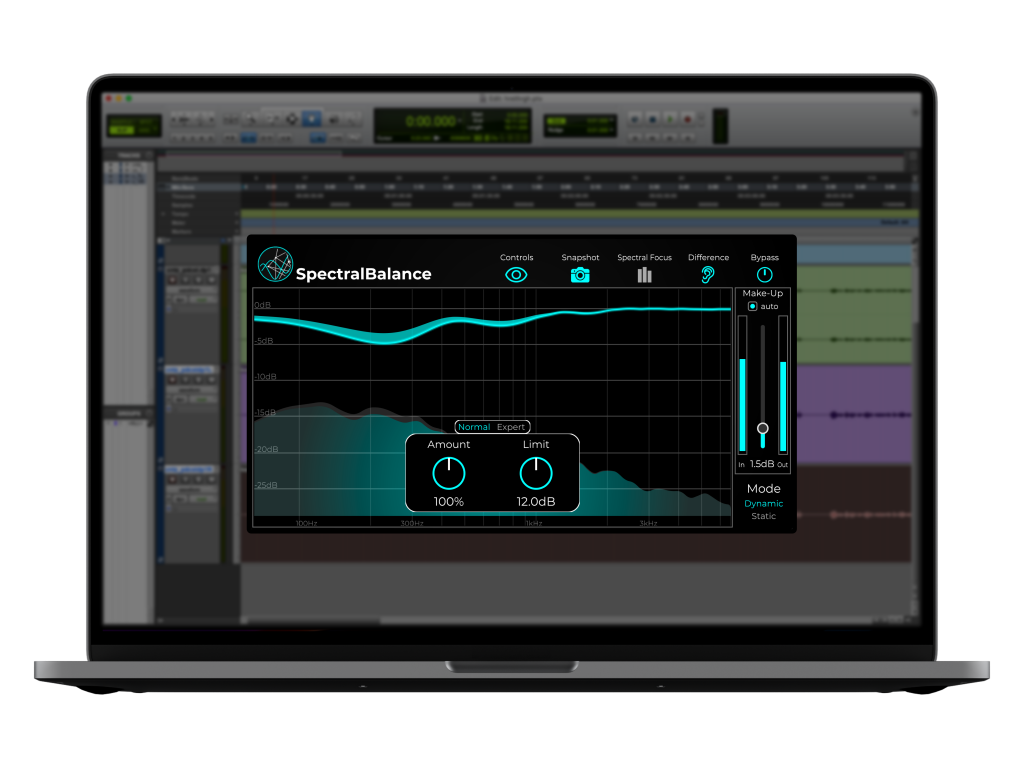Switch the Mode to Static
This screenshot has width=1024, height=768.
pyautogui.click(x=763, y=516)
